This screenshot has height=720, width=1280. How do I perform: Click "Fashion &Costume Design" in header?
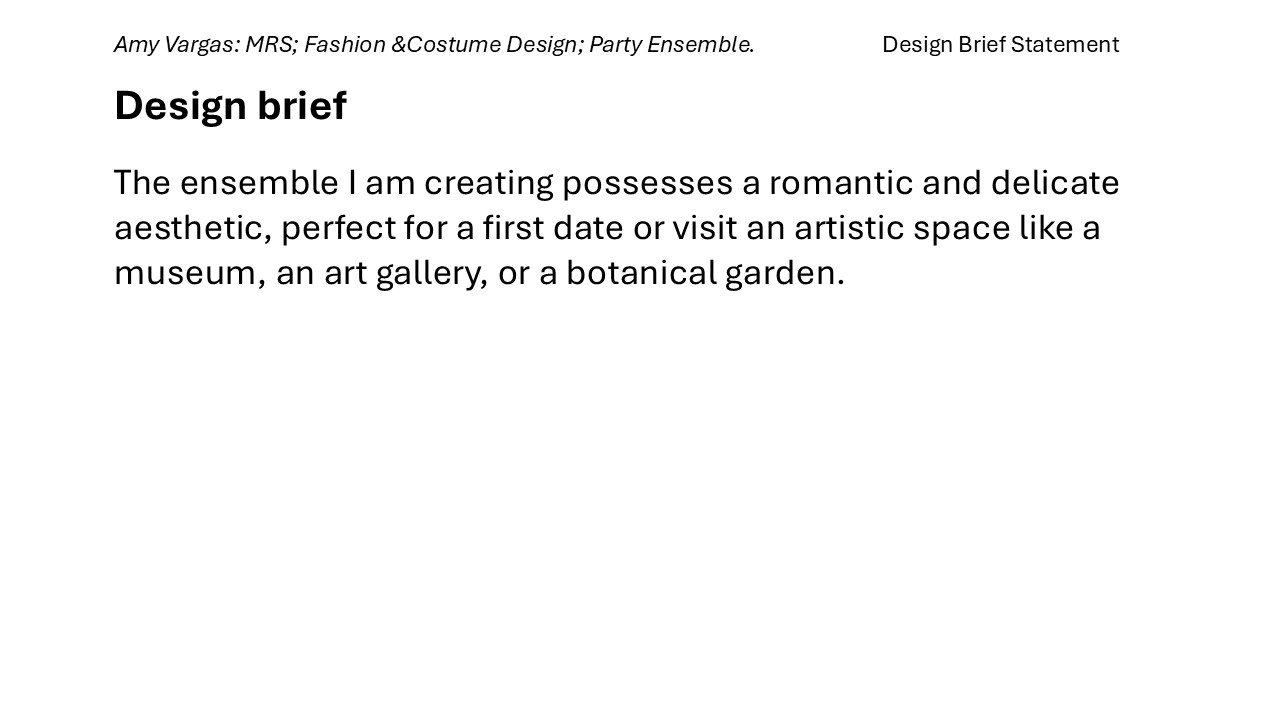tap(440, 44)
